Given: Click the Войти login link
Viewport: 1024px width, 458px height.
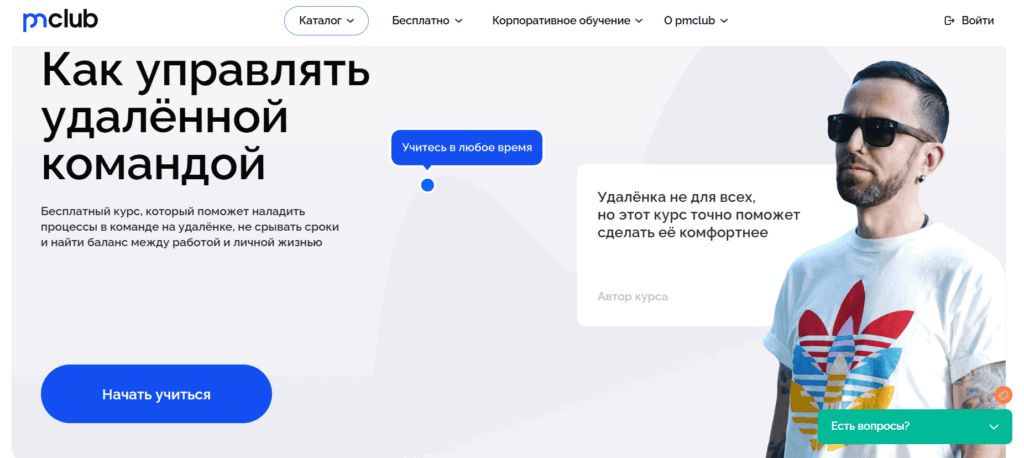Looking at the screenshot, I should click(x=970, y=20).
